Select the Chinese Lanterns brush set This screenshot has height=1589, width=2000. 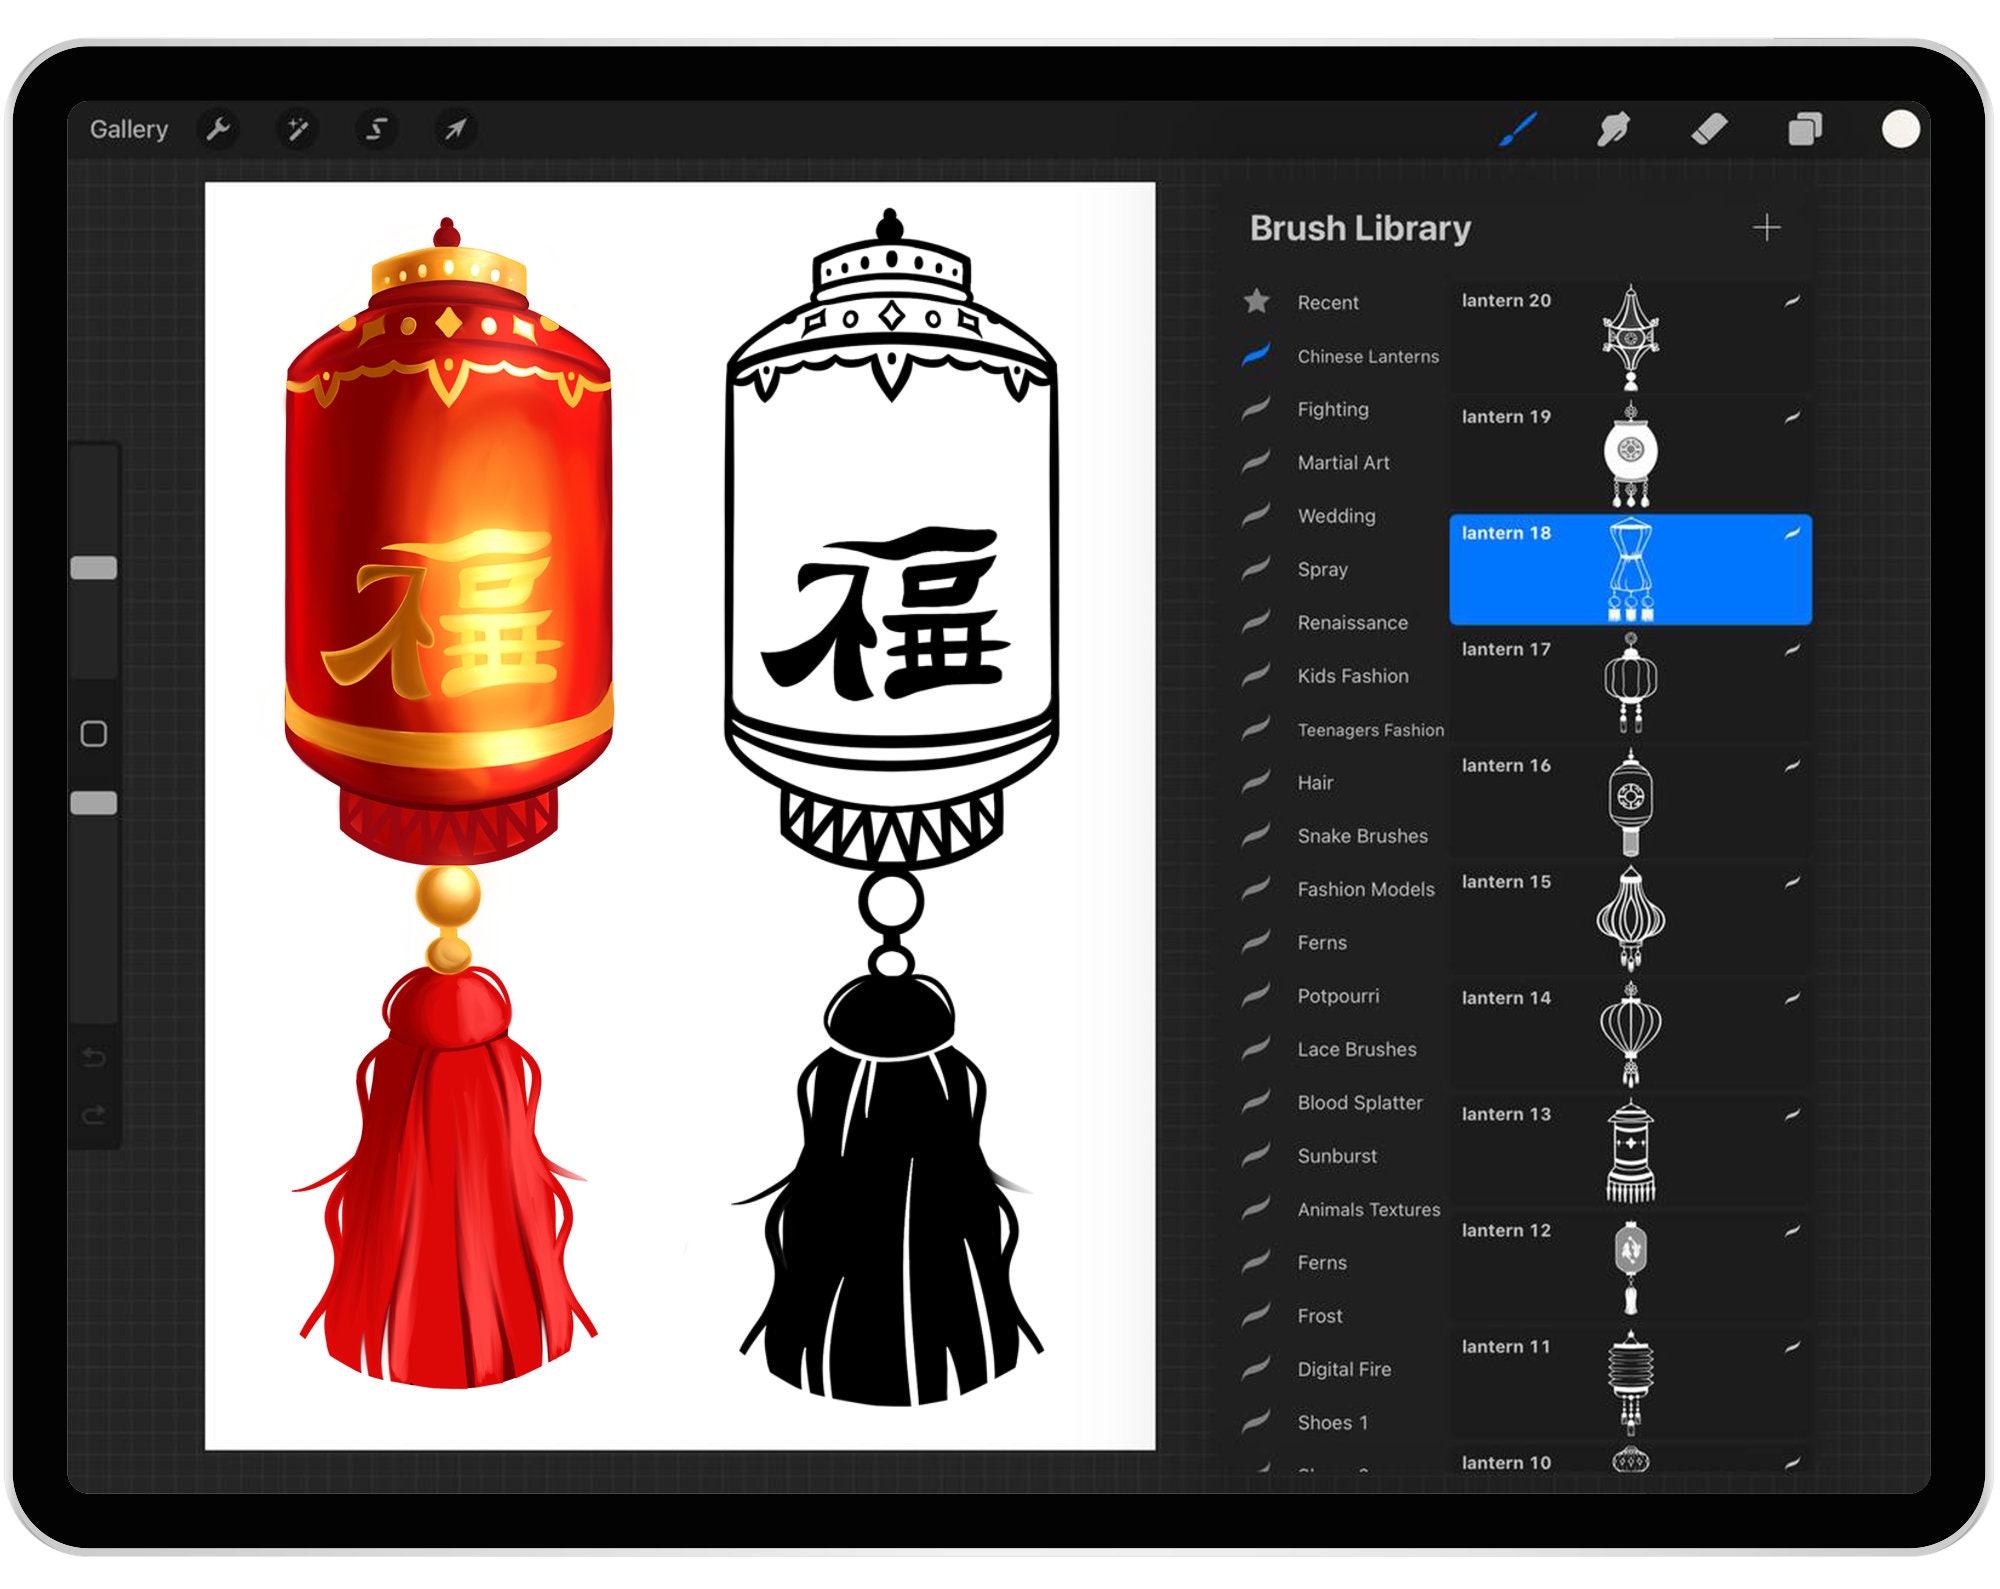1368,357
